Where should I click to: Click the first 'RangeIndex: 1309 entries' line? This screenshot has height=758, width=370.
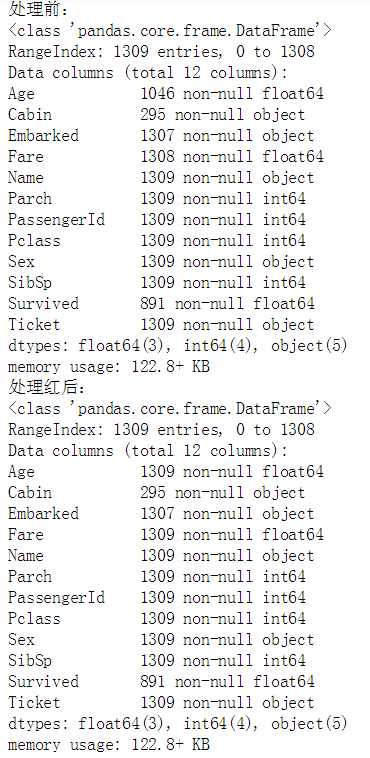pos(161,51)
